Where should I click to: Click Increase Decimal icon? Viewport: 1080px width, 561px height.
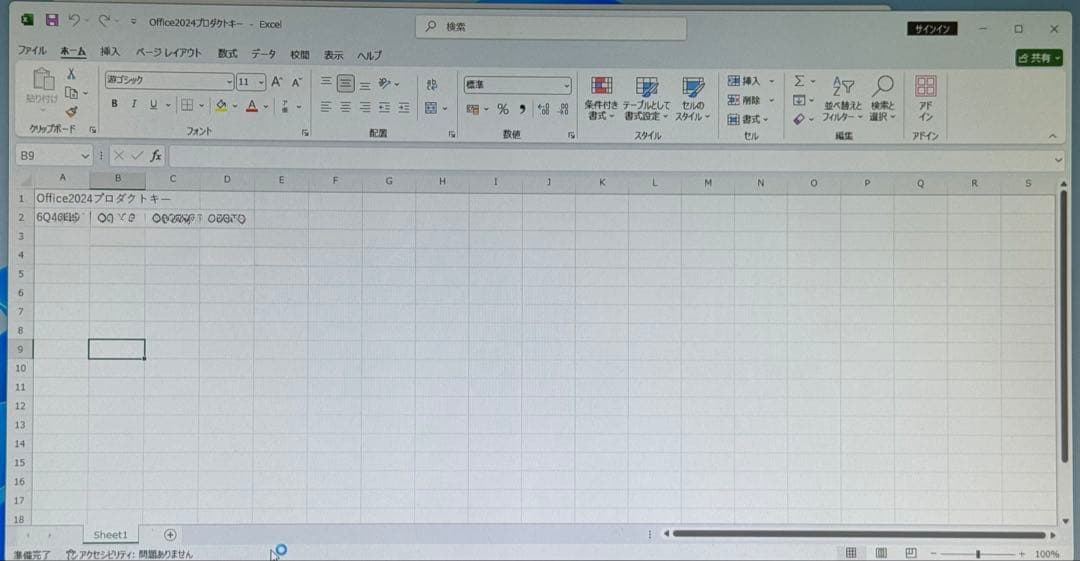pos(543,109)
